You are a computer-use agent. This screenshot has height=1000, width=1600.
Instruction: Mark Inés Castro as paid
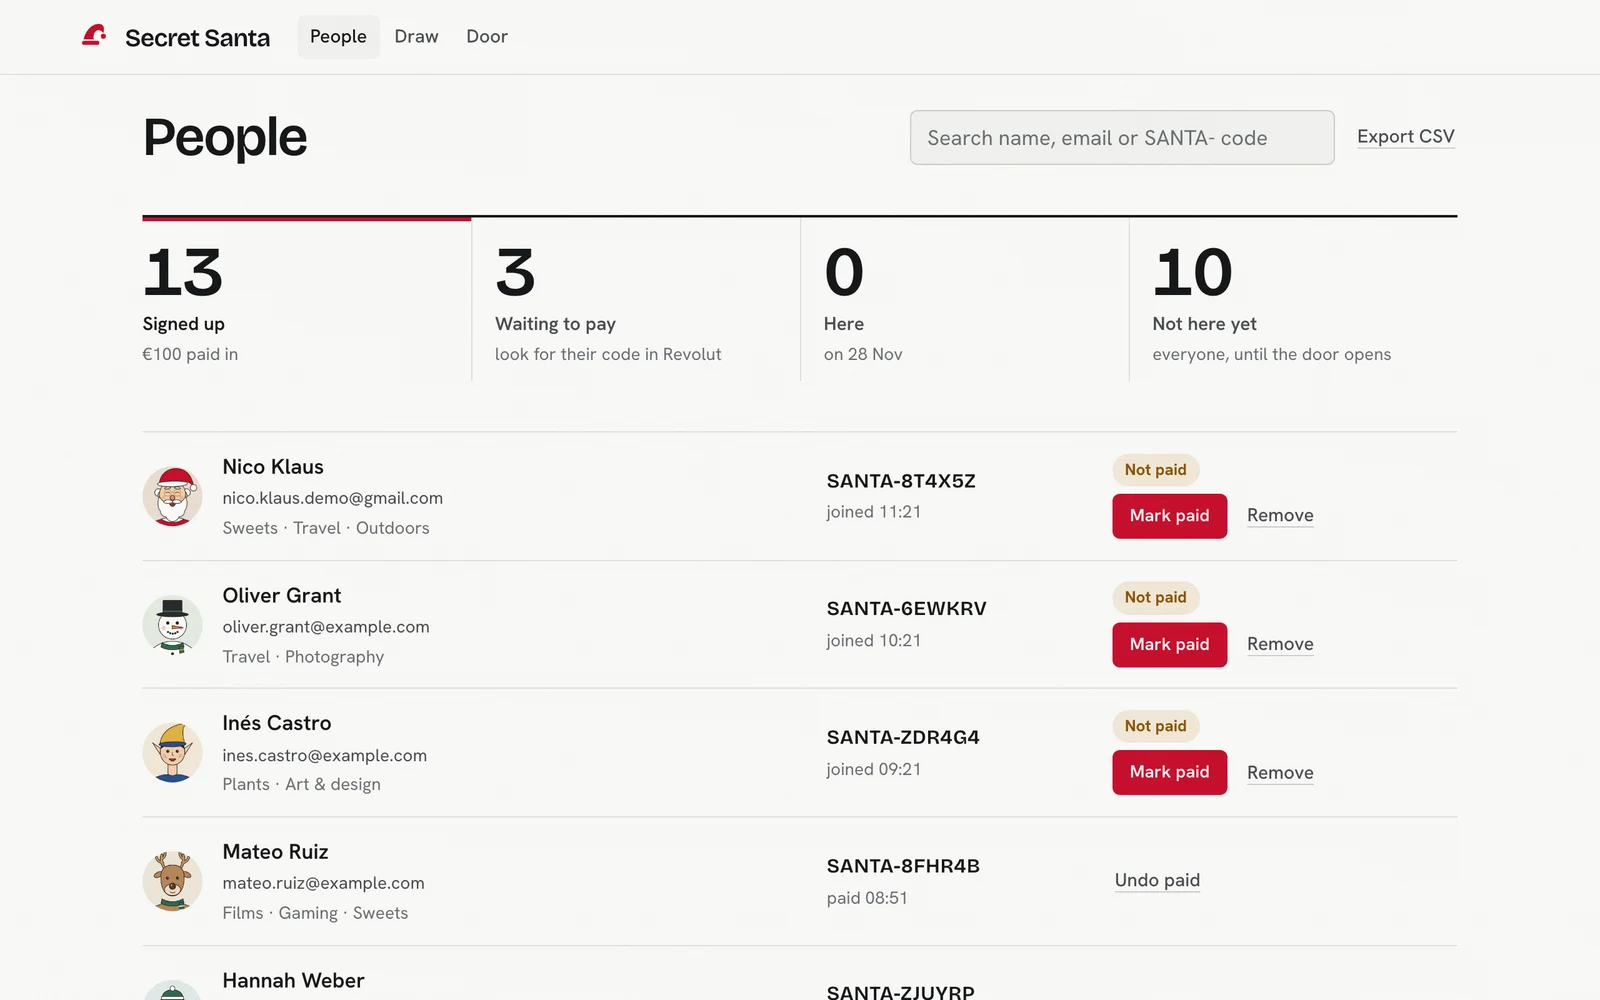coord(1169,773)
